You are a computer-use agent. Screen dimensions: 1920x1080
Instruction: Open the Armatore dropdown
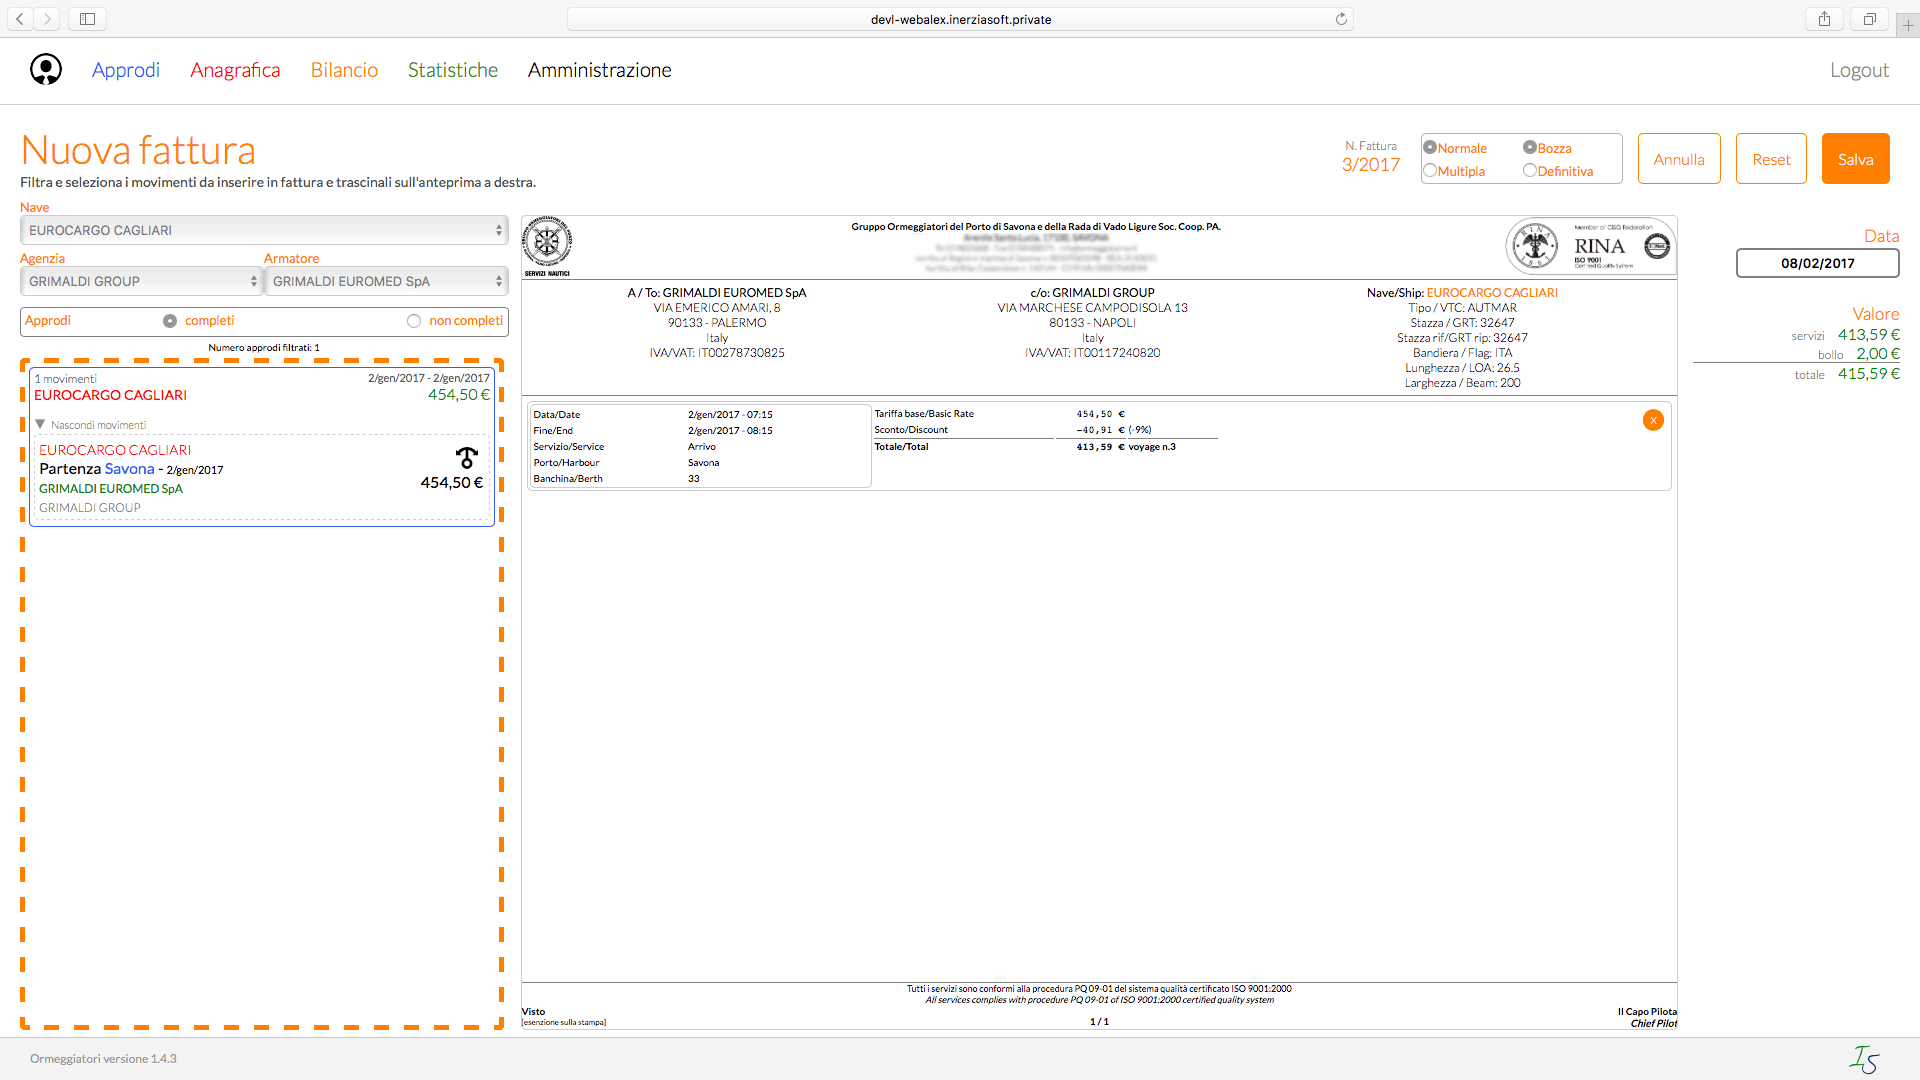(x=386, y=281)
